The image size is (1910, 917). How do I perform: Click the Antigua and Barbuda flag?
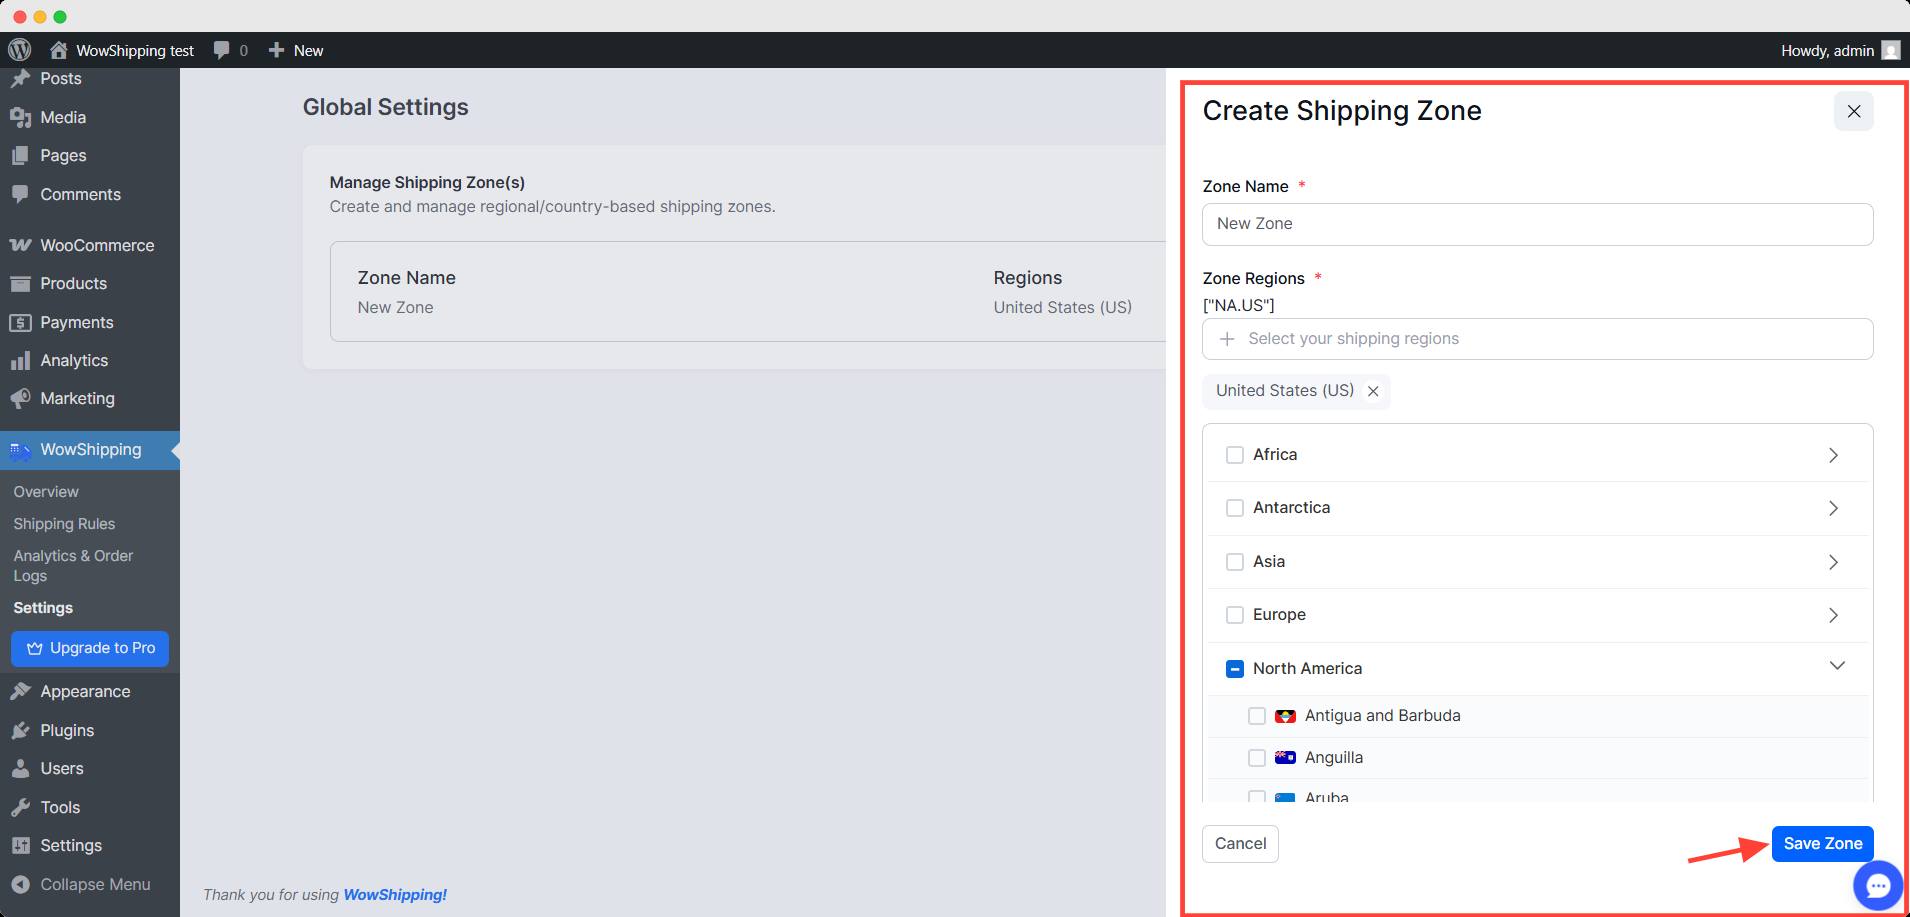click(x=1286, y=716)
